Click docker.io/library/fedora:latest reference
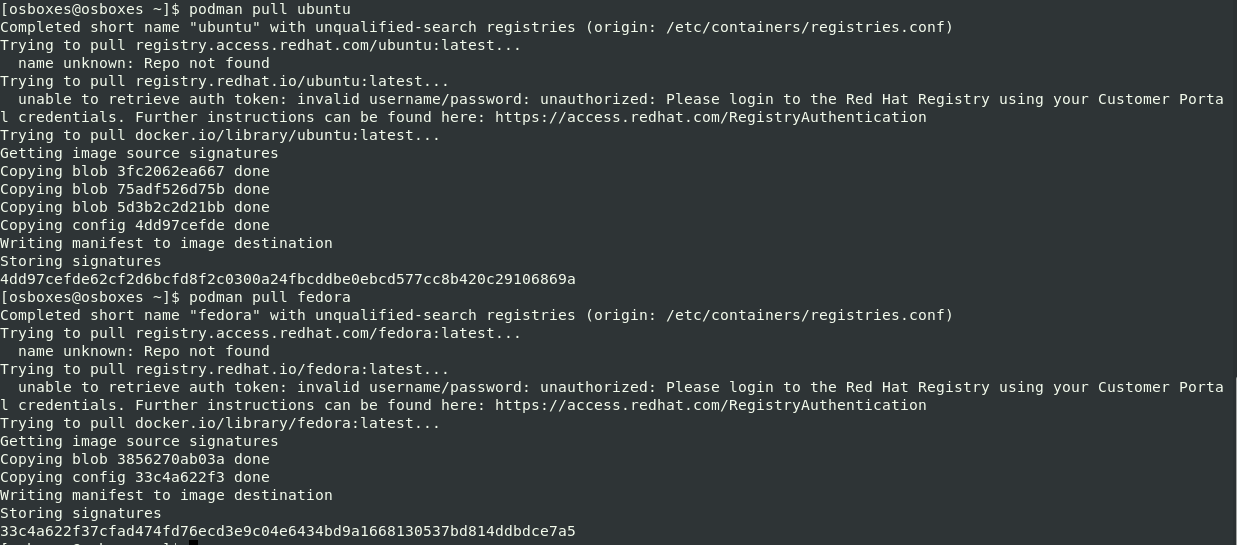This screenshot has height=545, width=1237. pyautogui.click(x=274, y=423)
